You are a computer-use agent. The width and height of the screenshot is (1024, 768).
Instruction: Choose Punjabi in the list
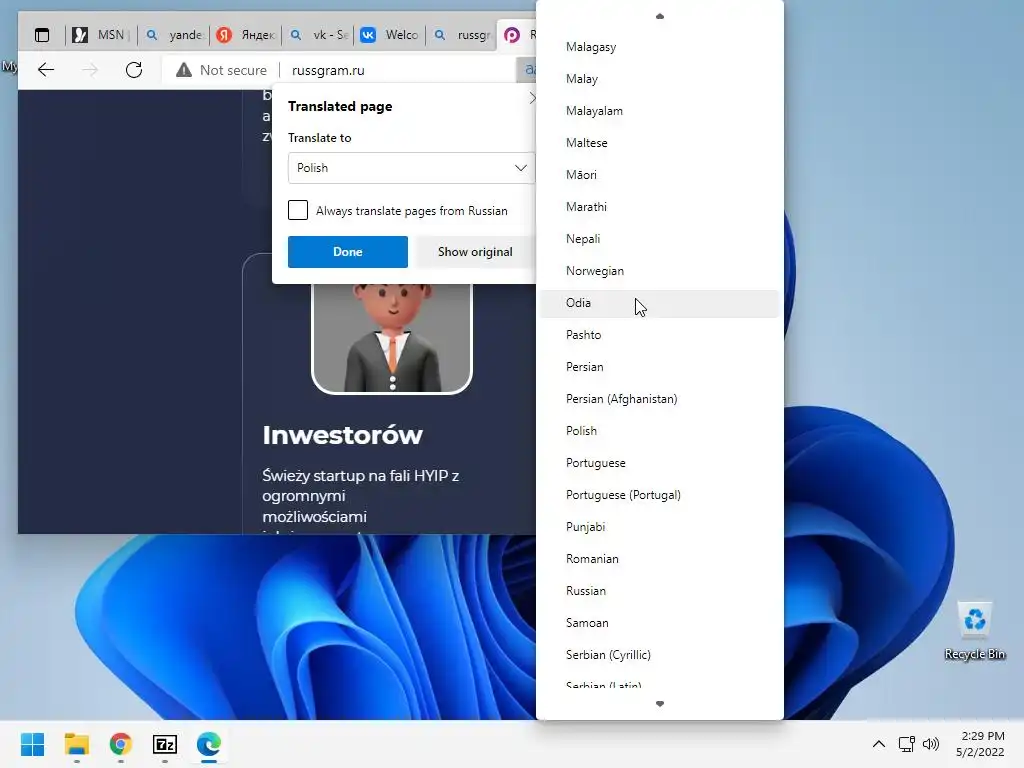660,527
